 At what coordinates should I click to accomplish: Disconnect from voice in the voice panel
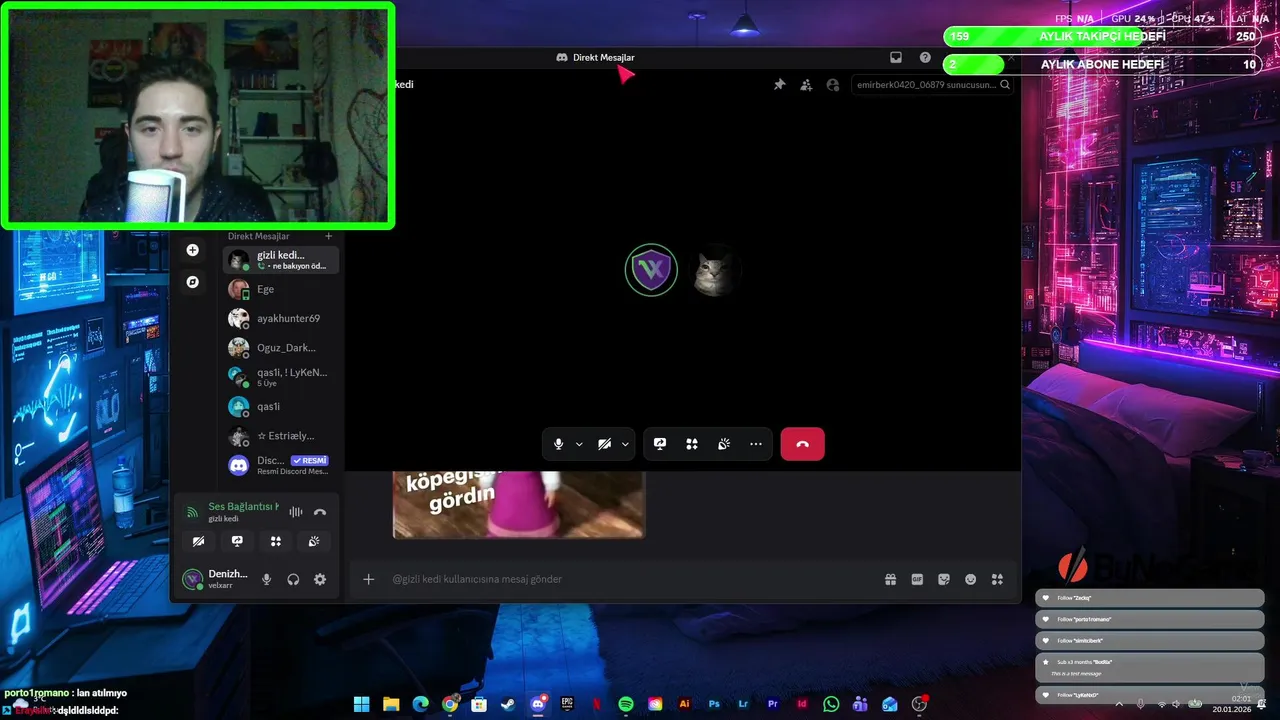(320, 512)
